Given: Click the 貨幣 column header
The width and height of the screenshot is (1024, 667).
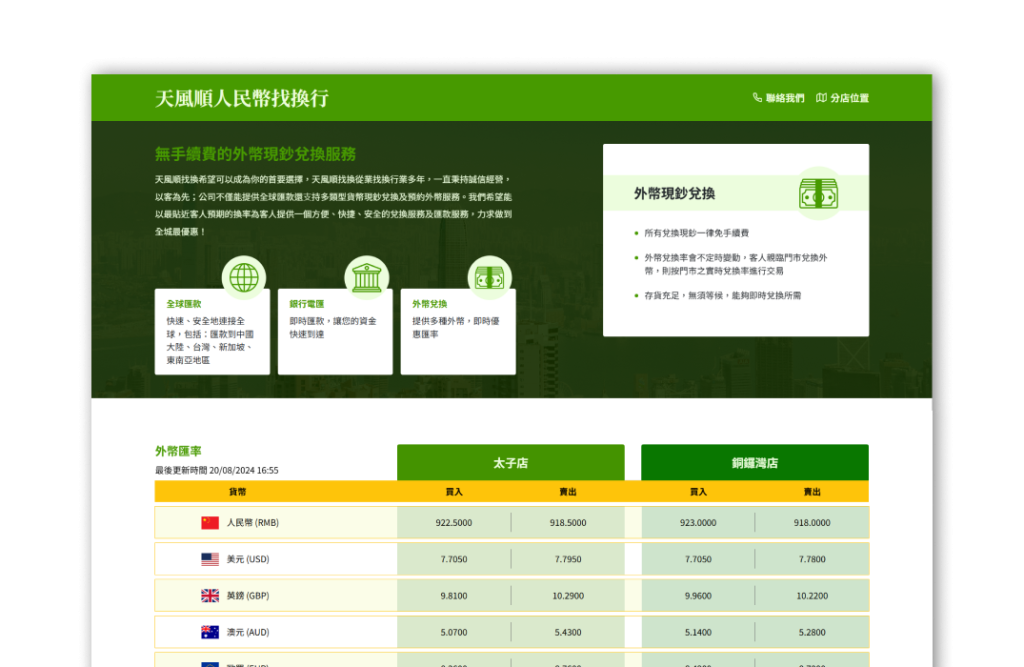Looking at the screenshot, I should pyautogui.click(x=237, y=492).
